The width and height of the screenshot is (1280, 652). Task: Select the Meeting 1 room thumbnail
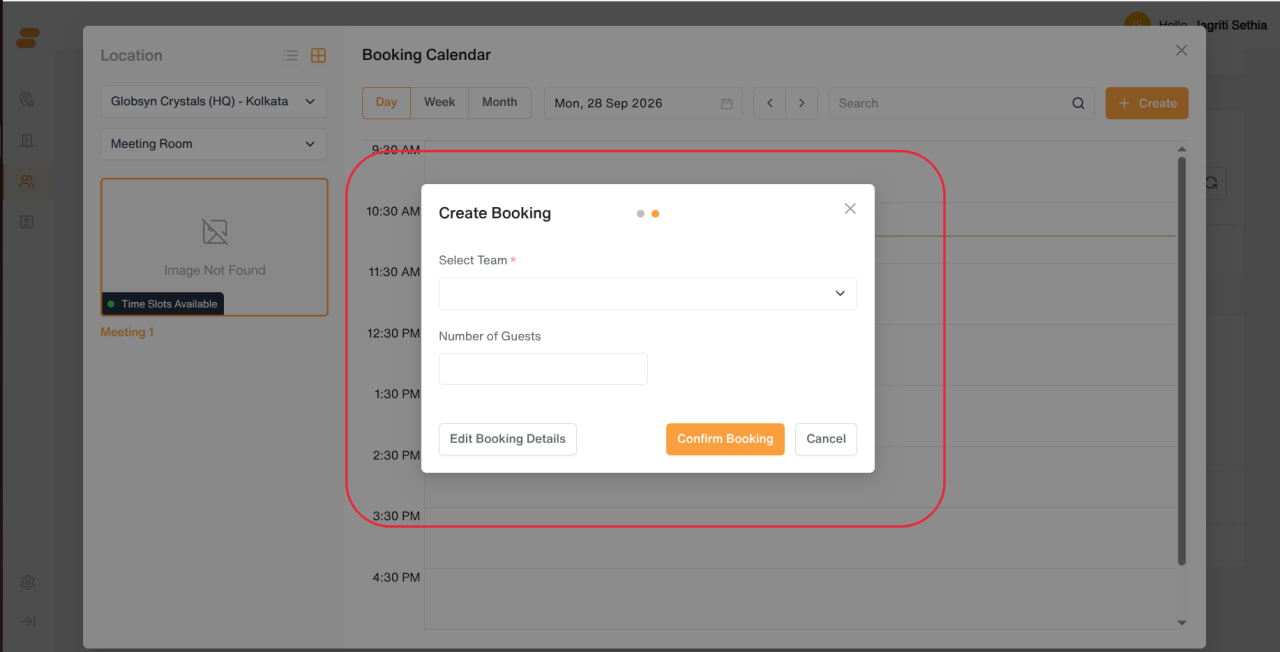[214, 247]
